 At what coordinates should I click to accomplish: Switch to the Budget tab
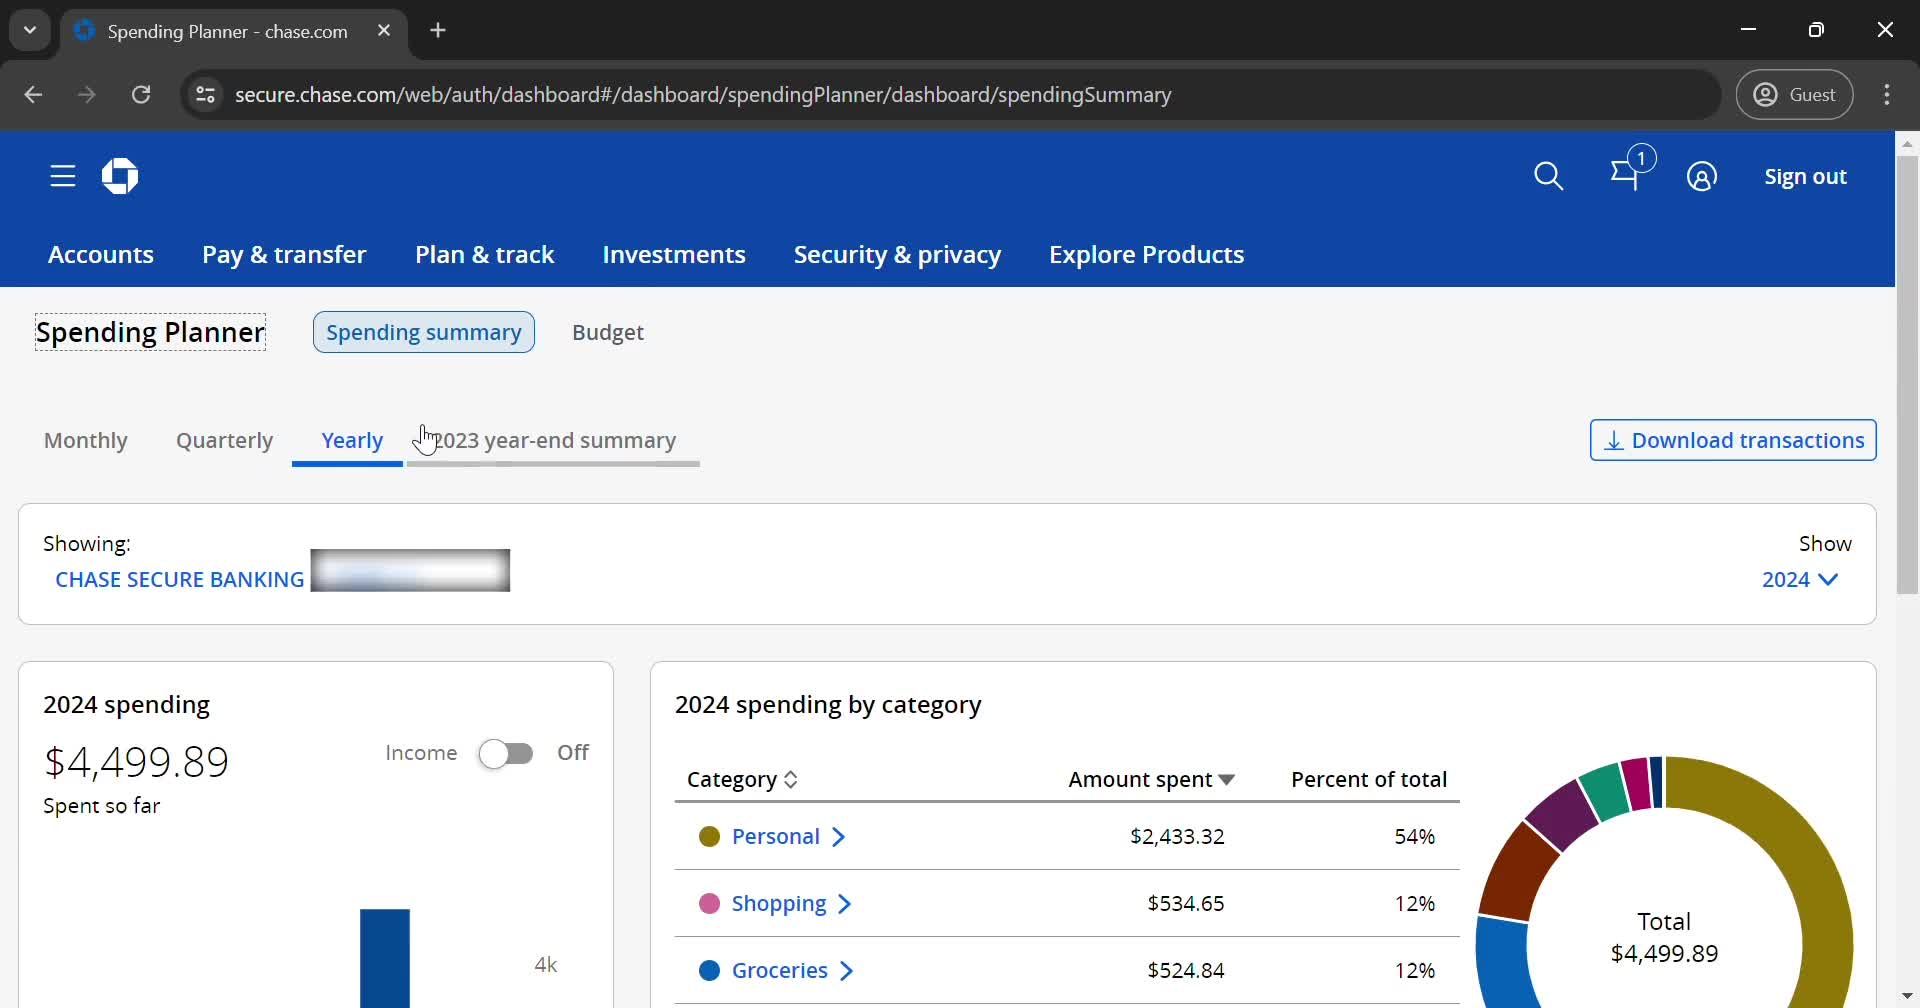608,332
